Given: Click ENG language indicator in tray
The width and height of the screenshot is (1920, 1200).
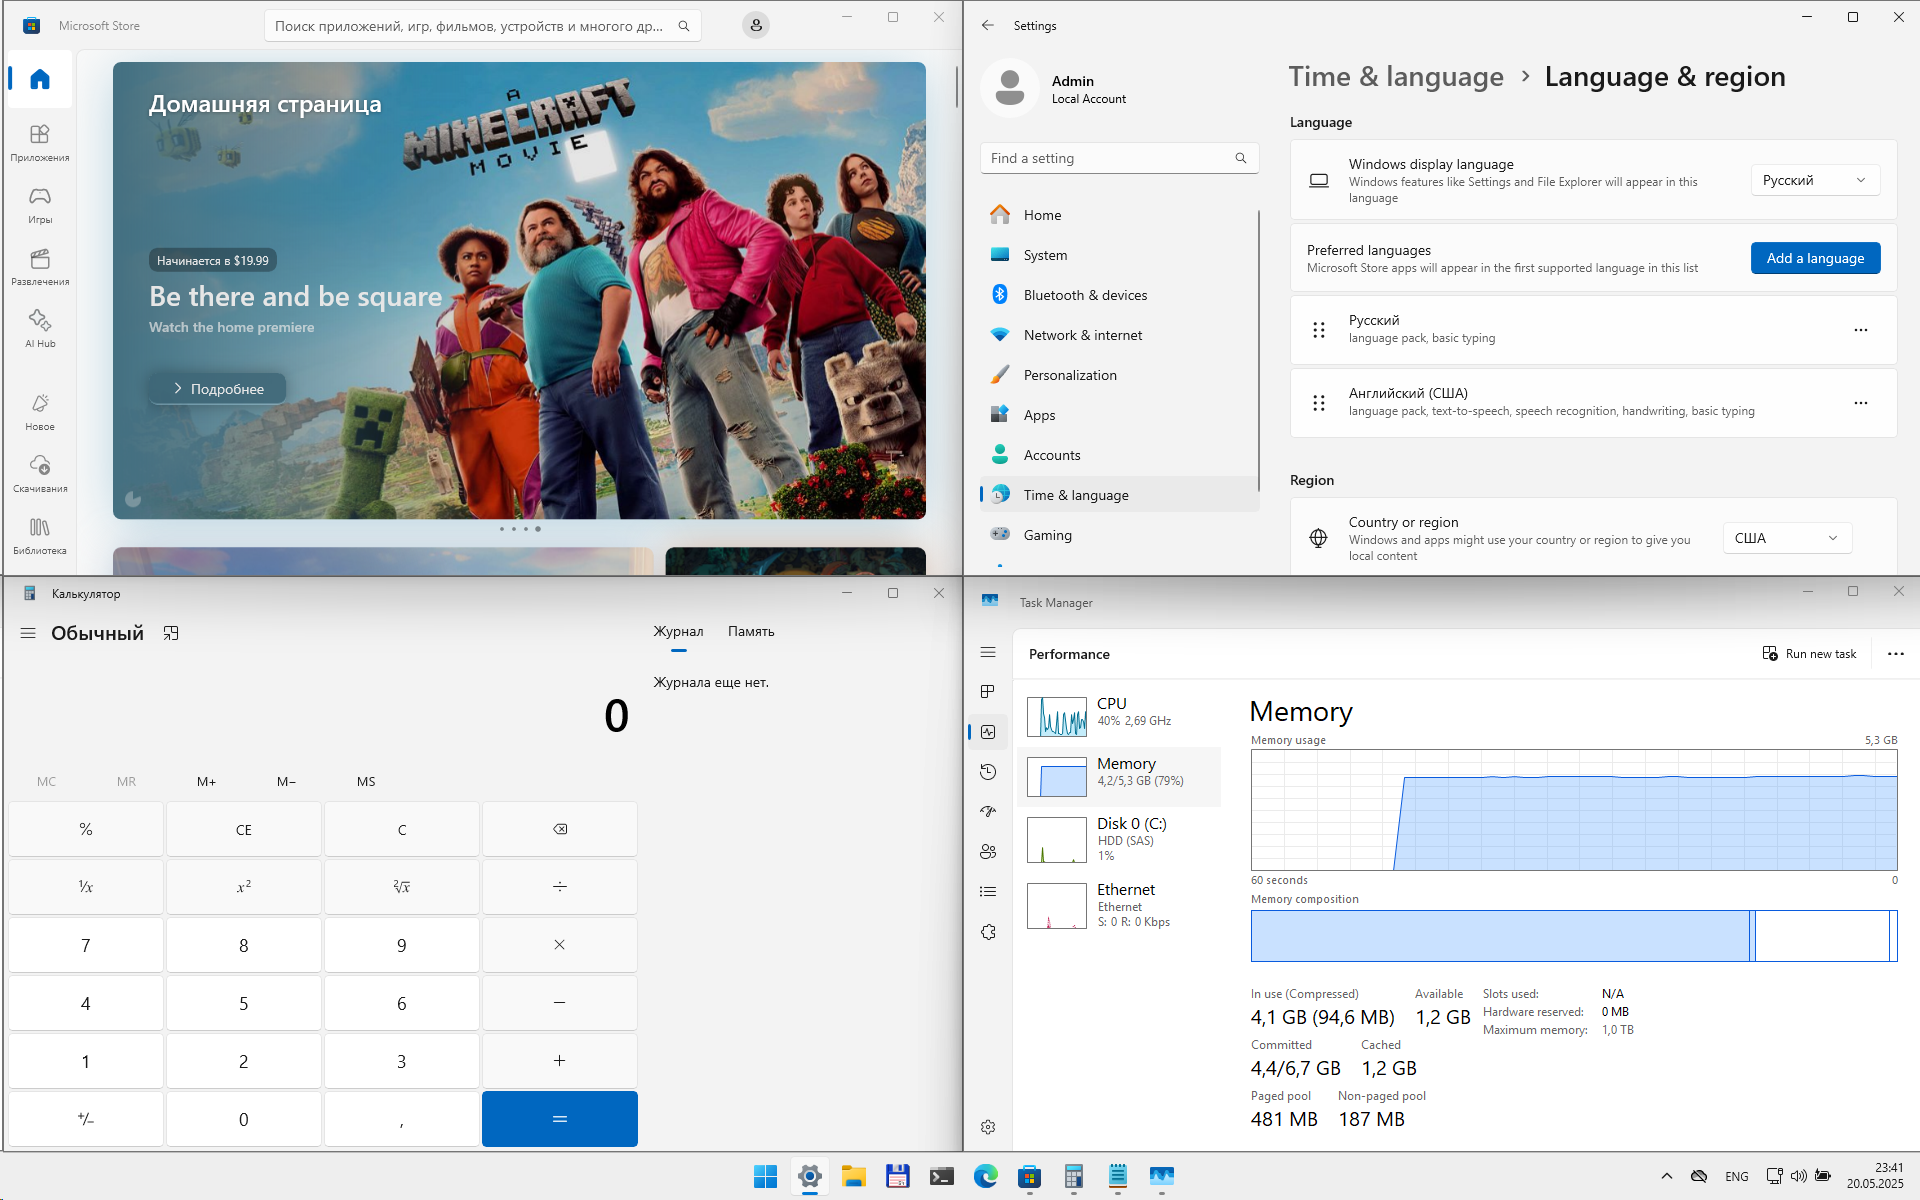Looking at the screenshot, I should pos(1737,1176).
